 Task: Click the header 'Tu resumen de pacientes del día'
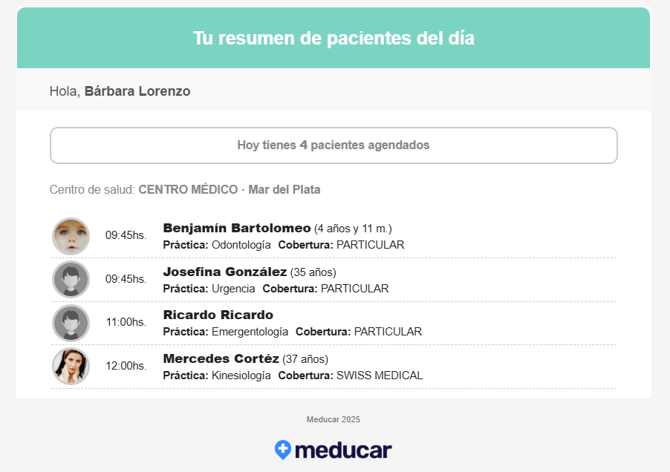pos(333,38)
